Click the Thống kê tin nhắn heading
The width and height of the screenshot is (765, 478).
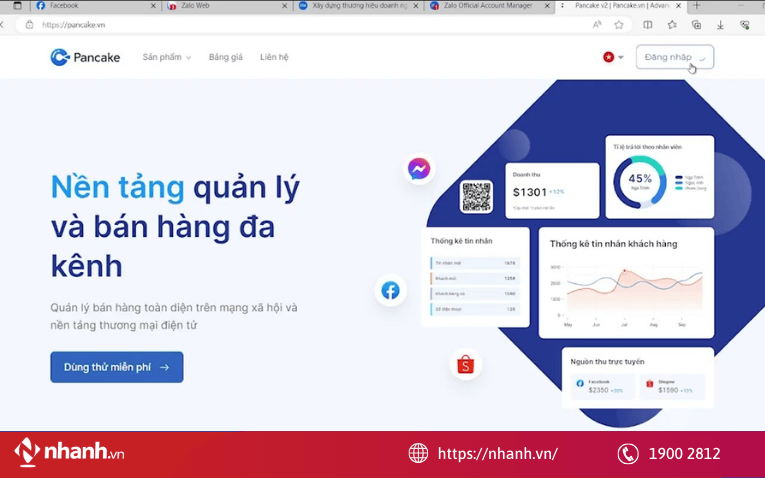pos(461,241)
